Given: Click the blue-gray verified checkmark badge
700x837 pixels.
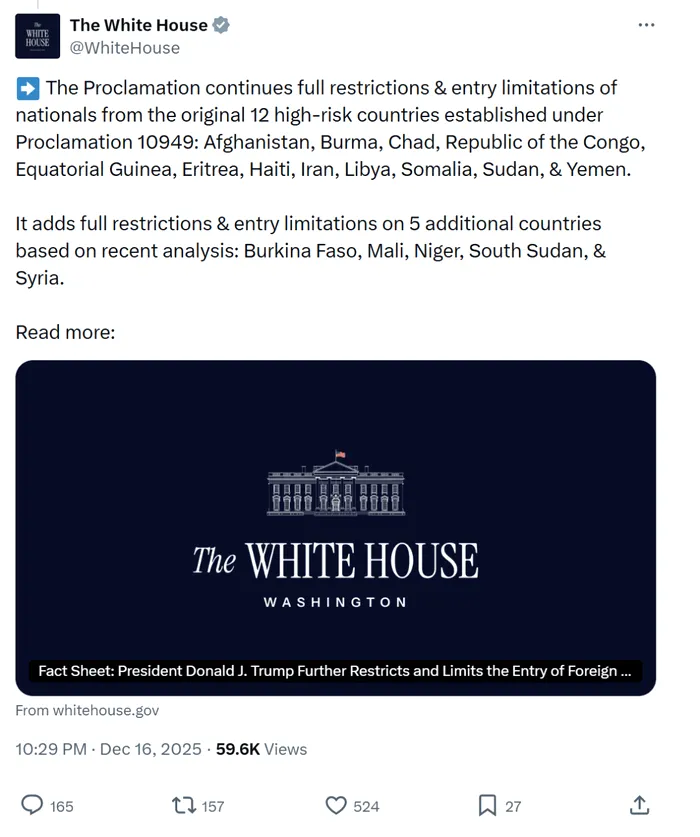Looking at the screenshot, I should [x=222, y=26].
